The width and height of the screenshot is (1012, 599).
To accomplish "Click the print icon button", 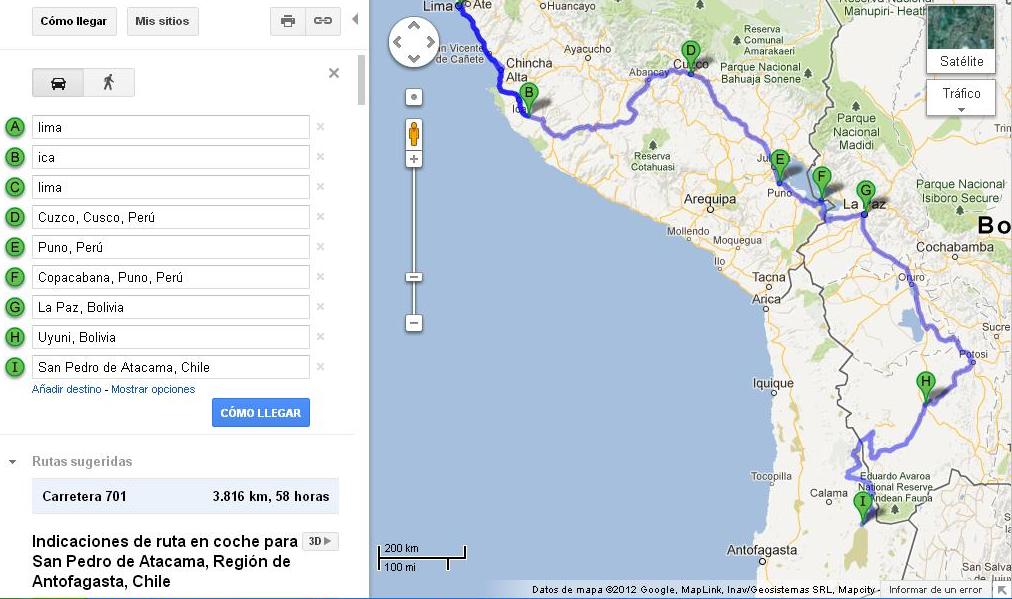I will coord(288,21).
